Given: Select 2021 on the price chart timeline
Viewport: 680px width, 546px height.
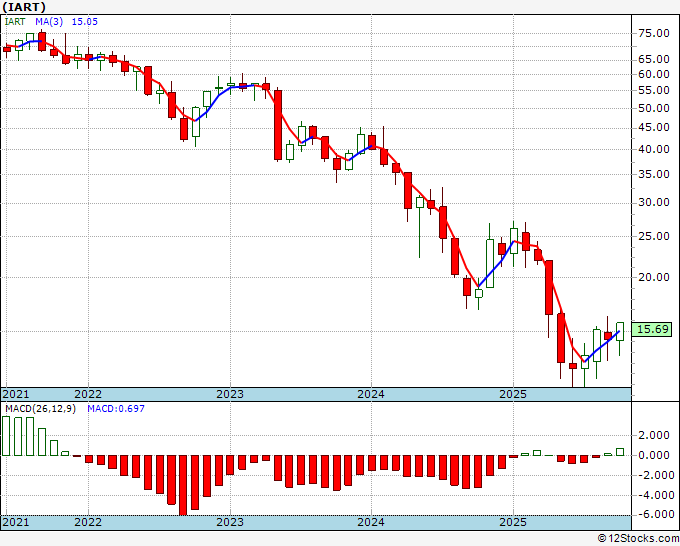Looking at the screenshot, I should tap(16, 394).
